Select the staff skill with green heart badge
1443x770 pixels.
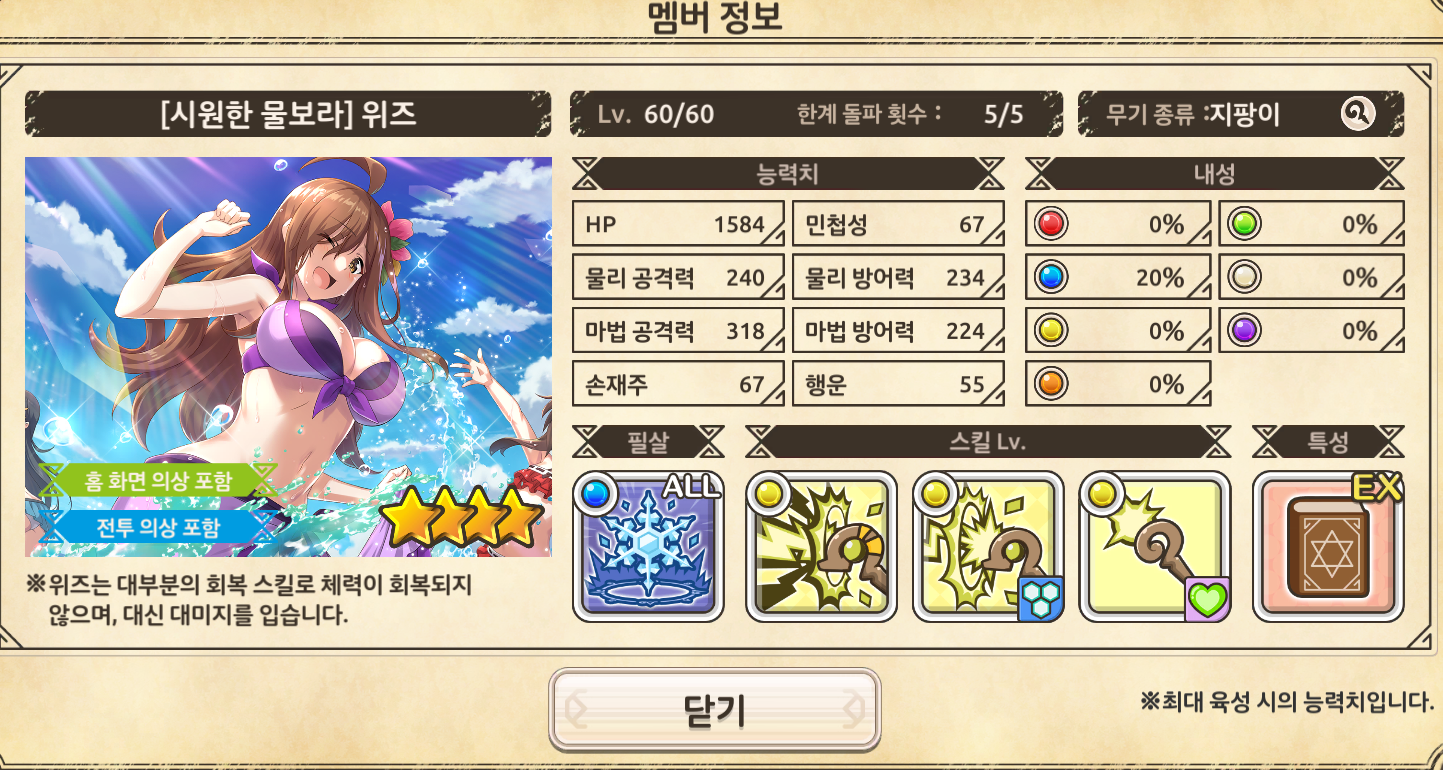pyautogui.click(x=1155, y=546)
